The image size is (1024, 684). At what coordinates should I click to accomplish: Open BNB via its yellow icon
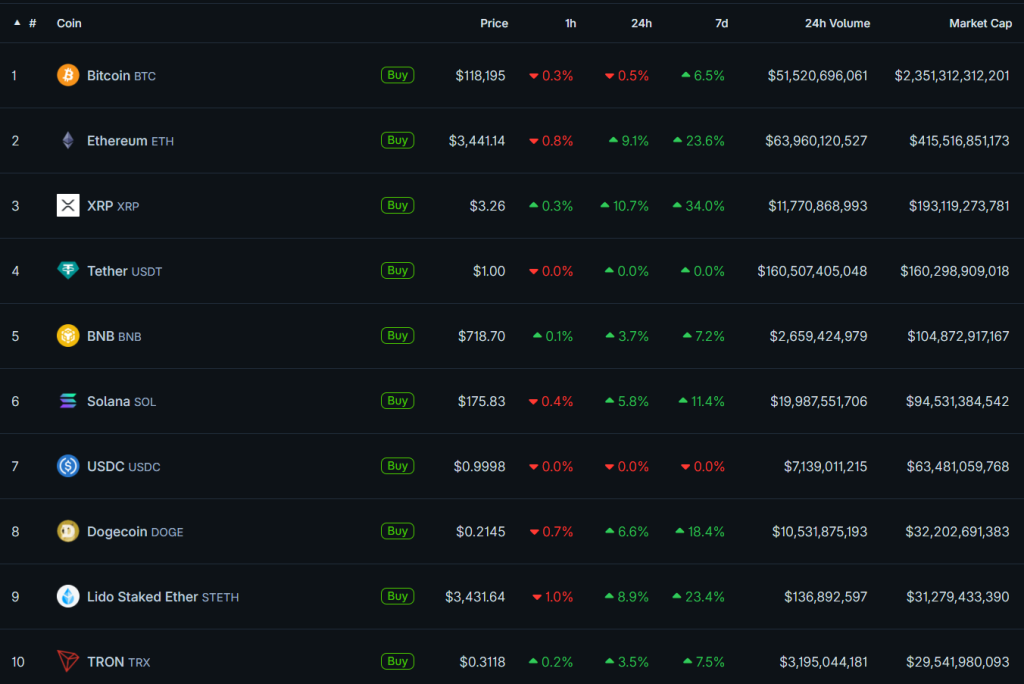click(x=68, y=336)
